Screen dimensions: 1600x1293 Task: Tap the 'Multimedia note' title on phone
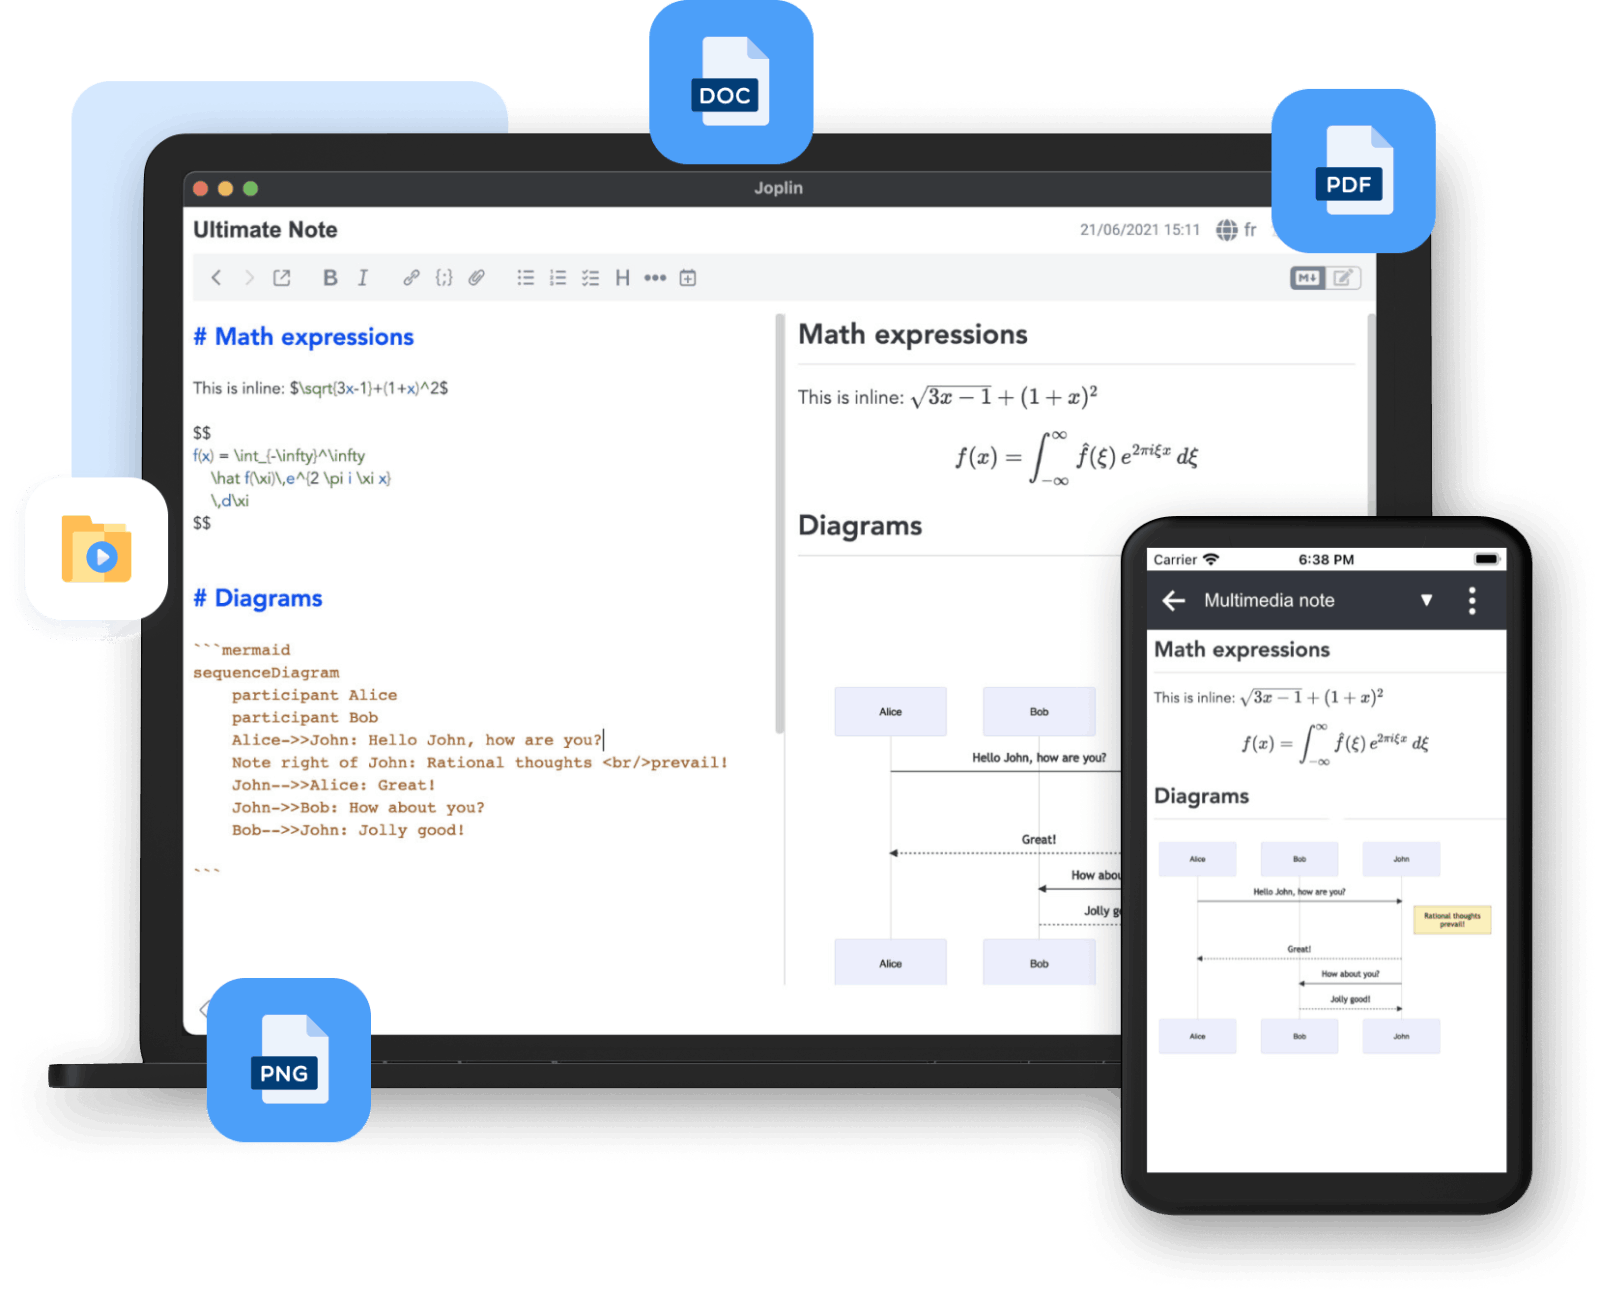(1269, 600)
